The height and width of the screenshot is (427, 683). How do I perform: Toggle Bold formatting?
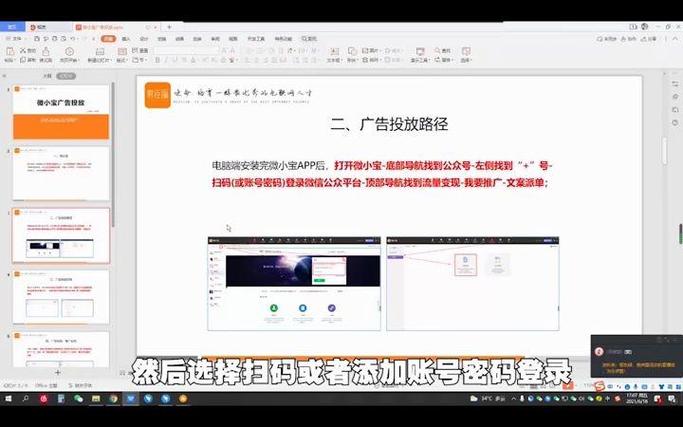(158, 60)
